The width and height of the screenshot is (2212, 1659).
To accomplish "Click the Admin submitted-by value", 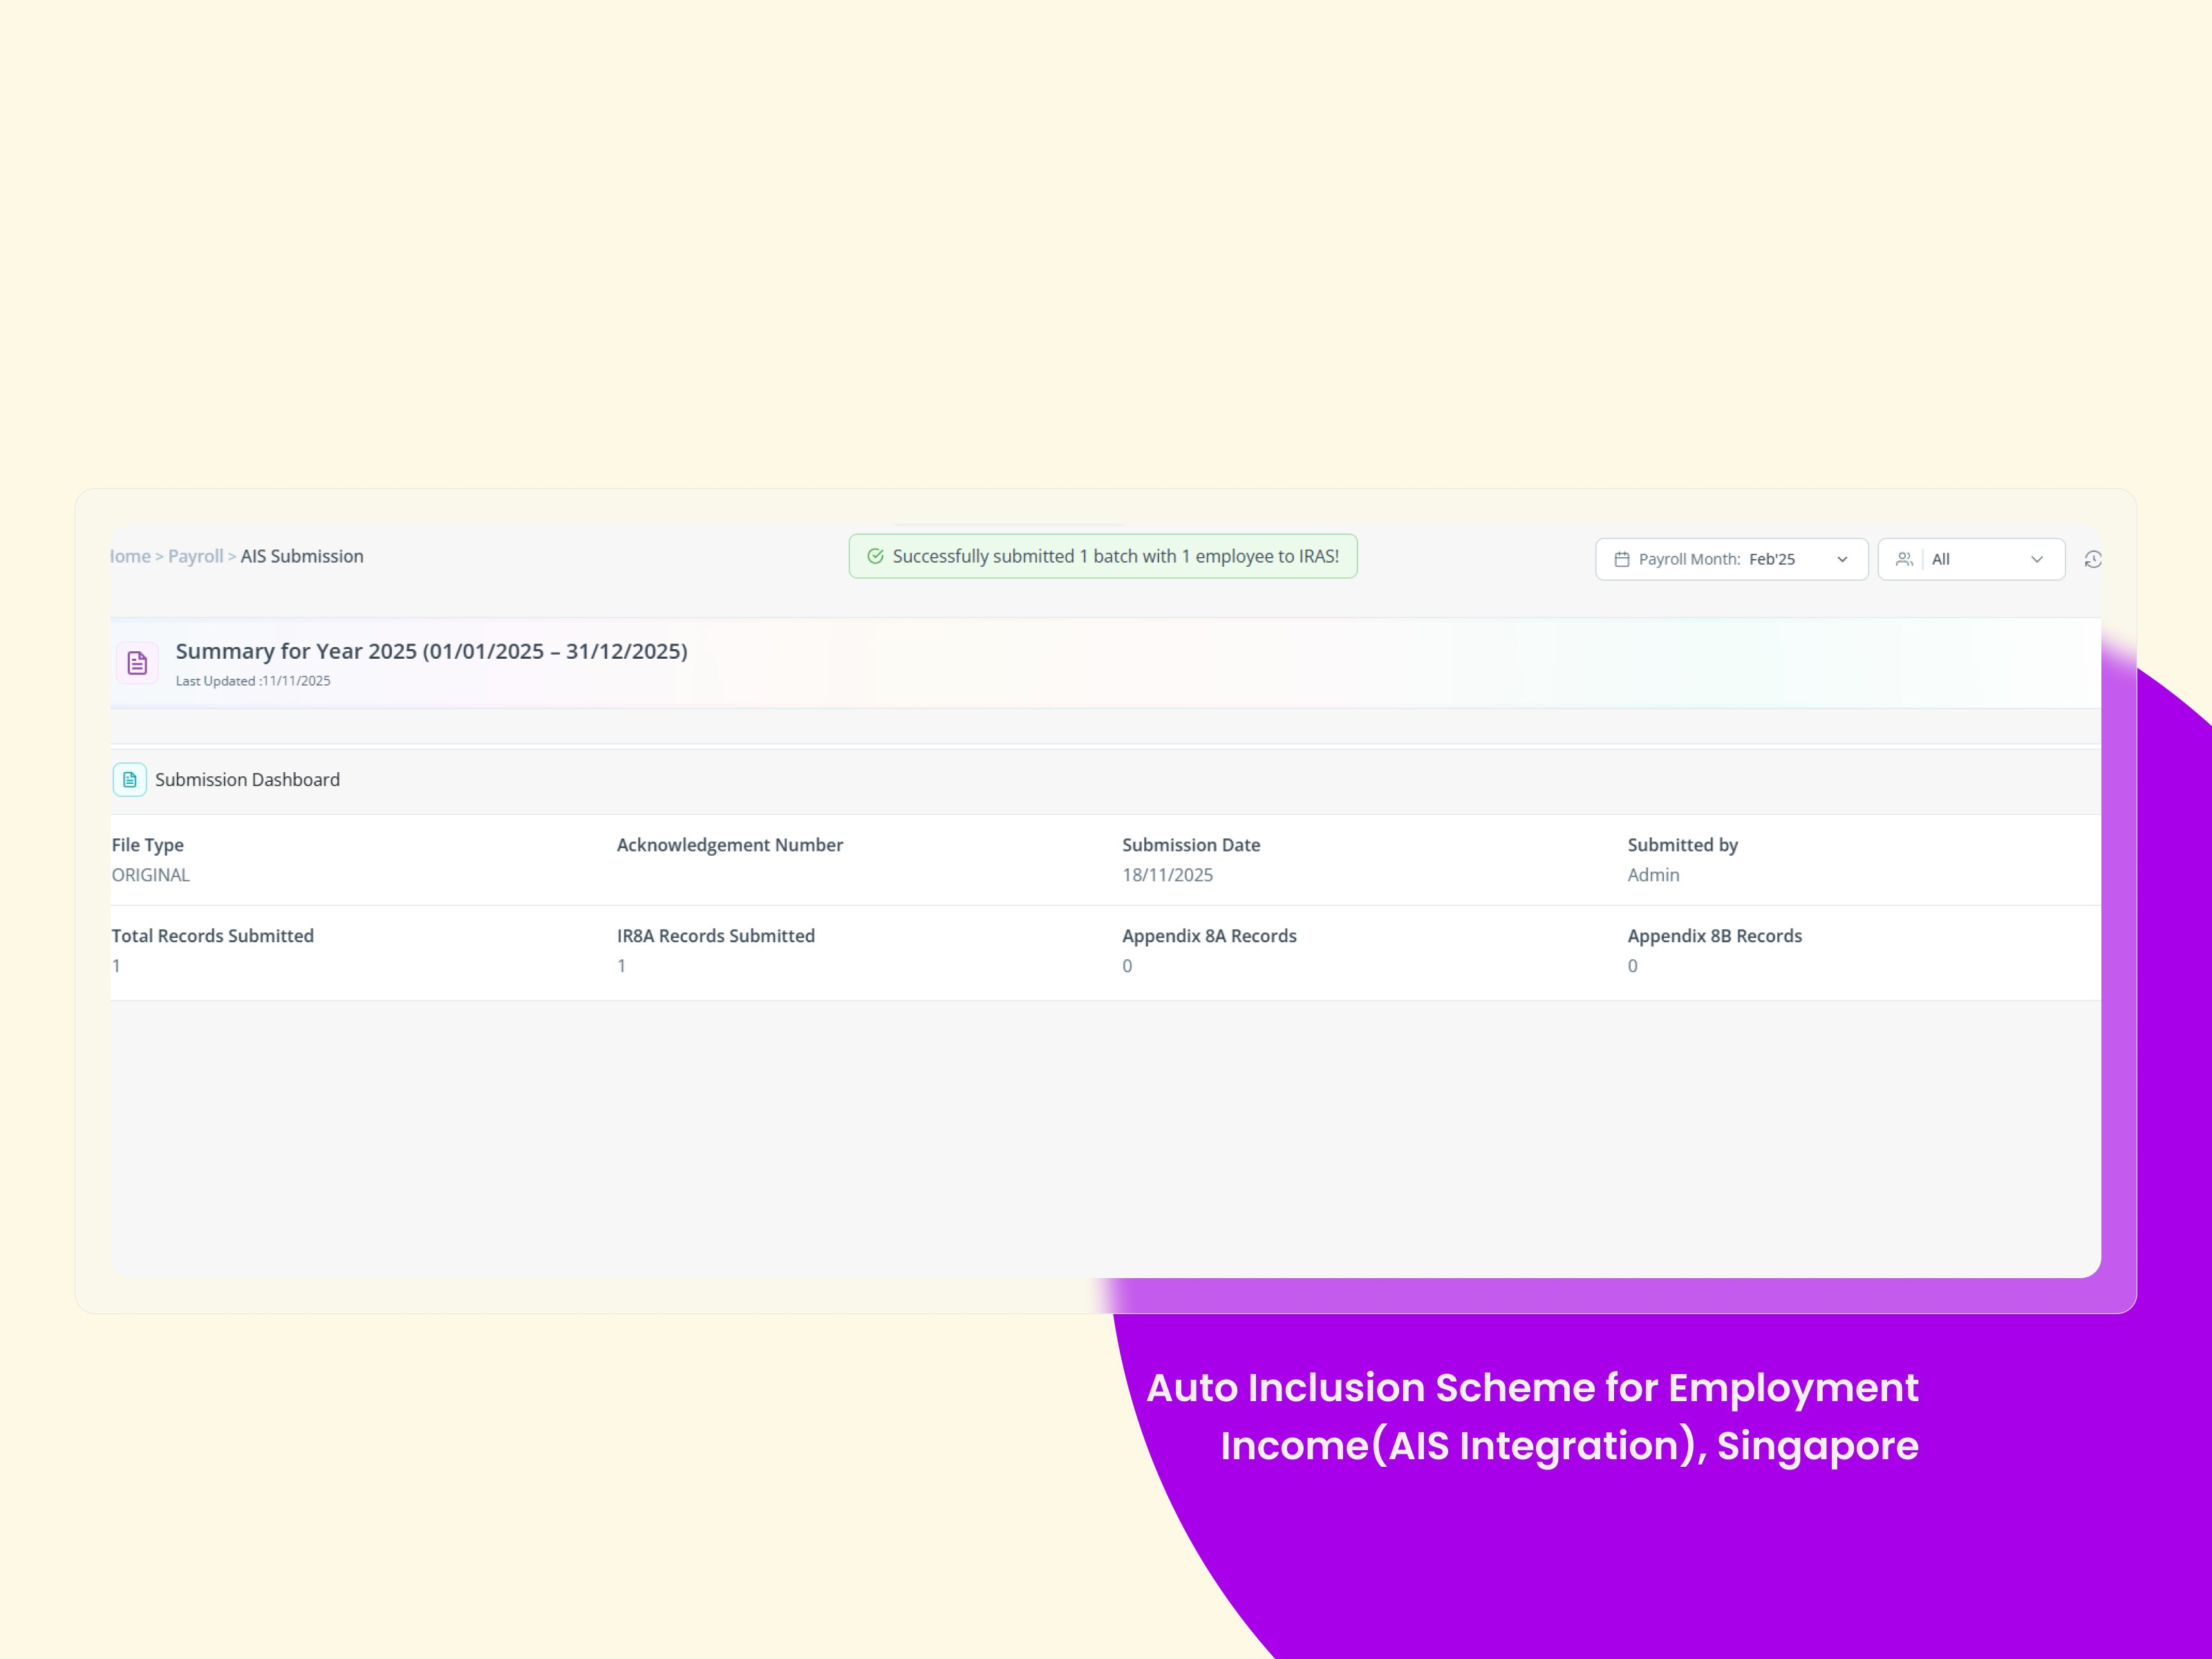I will point(1653,875).
